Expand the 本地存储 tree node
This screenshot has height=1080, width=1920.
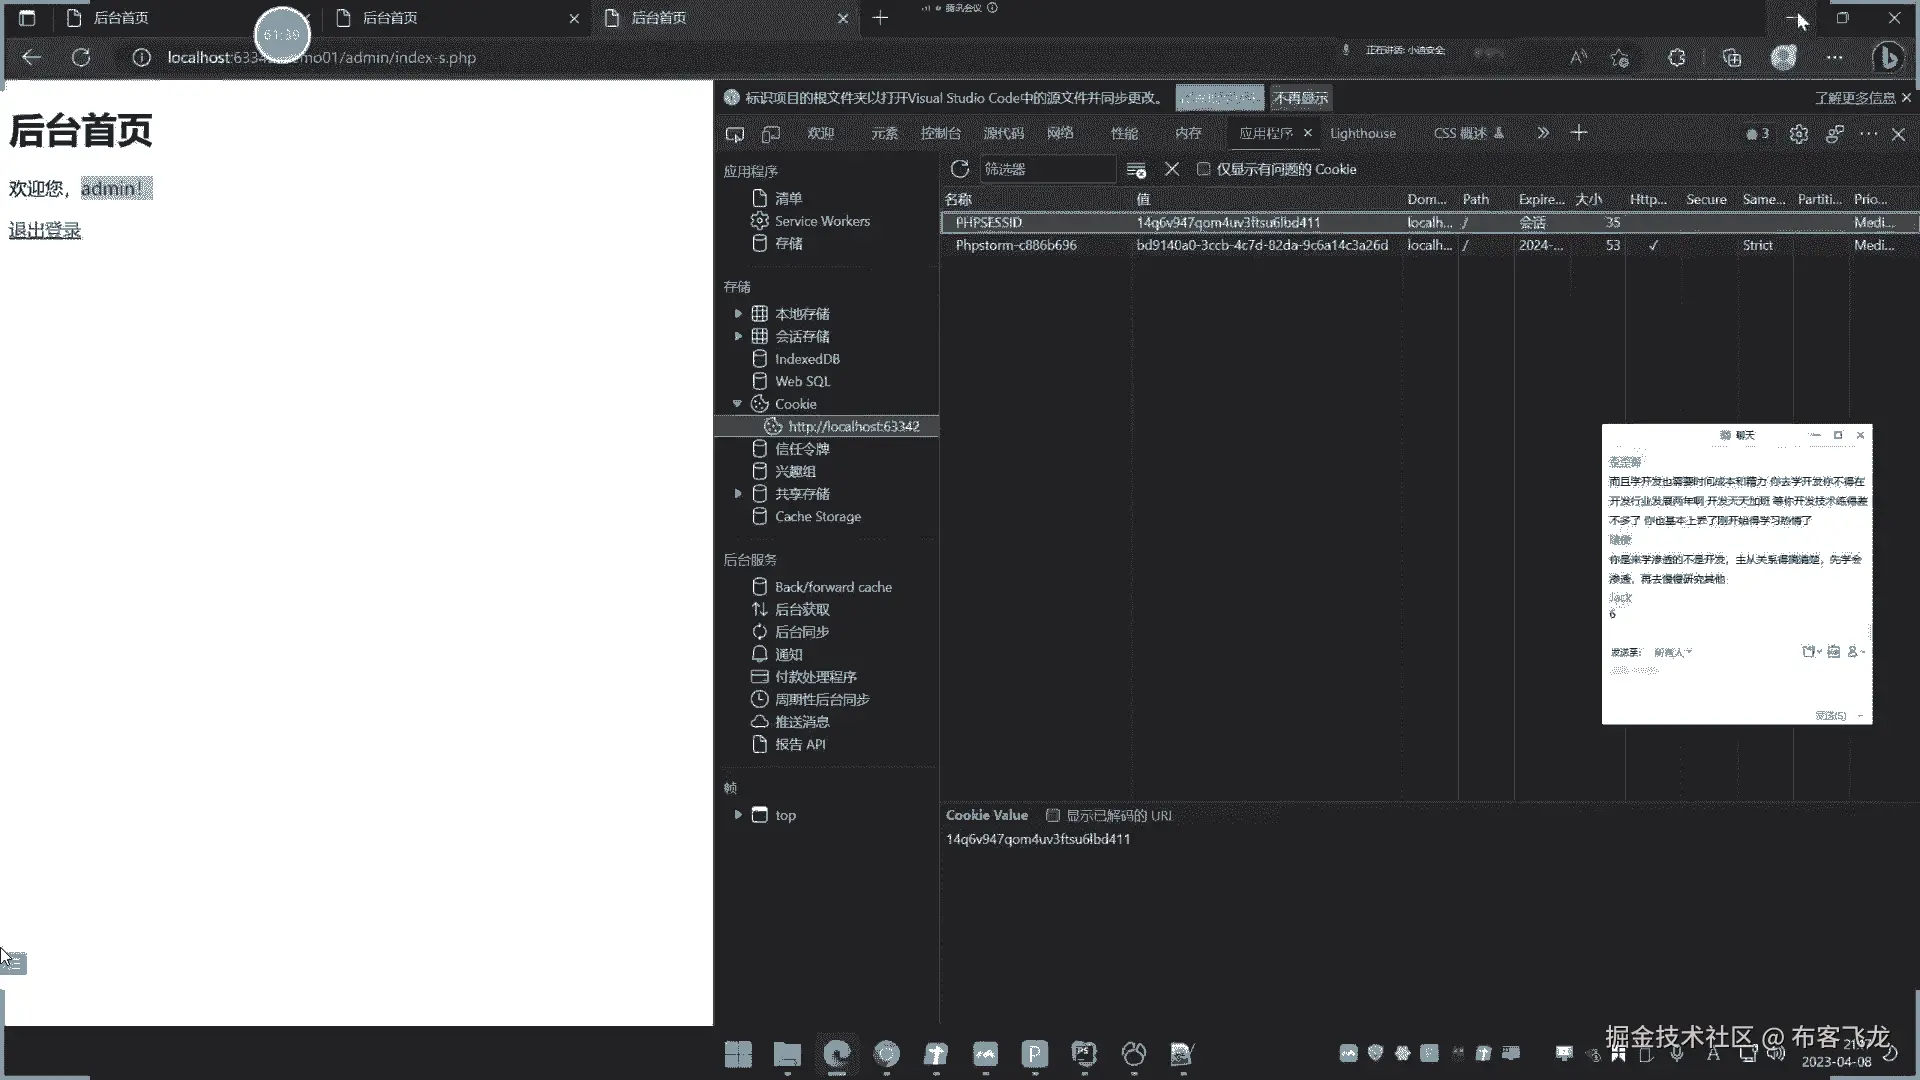[x=738, y=314]
